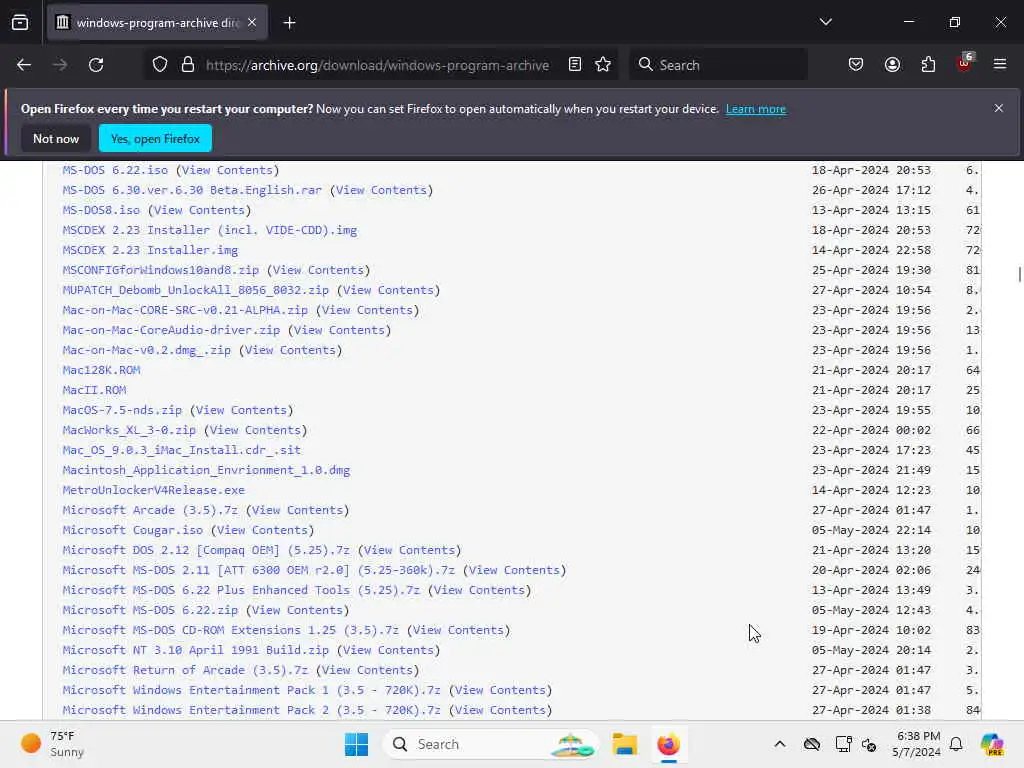Open uBlock extension icon with badge

click(x=965, y=63)
